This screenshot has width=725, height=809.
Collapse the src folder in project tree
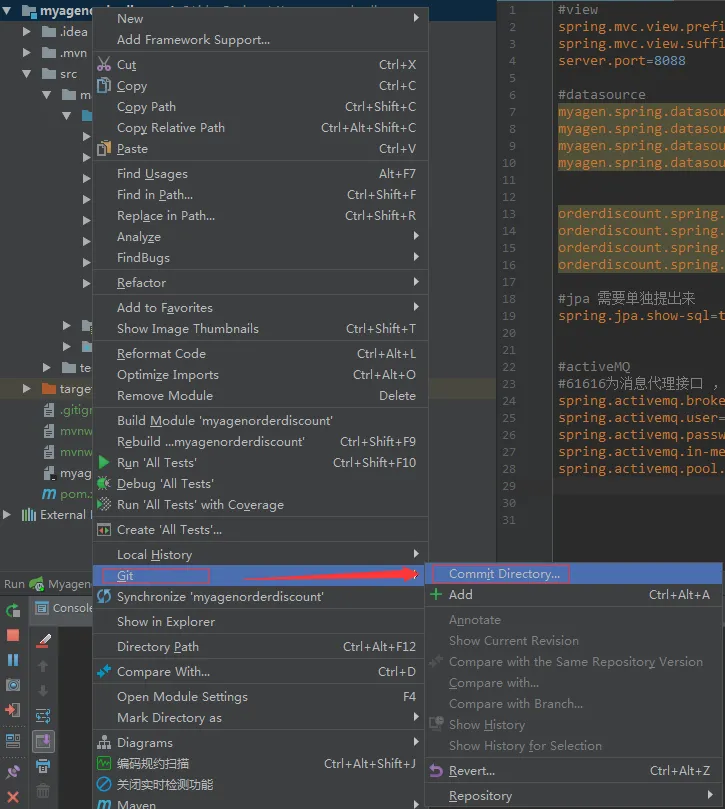click(x=27, y=74)
